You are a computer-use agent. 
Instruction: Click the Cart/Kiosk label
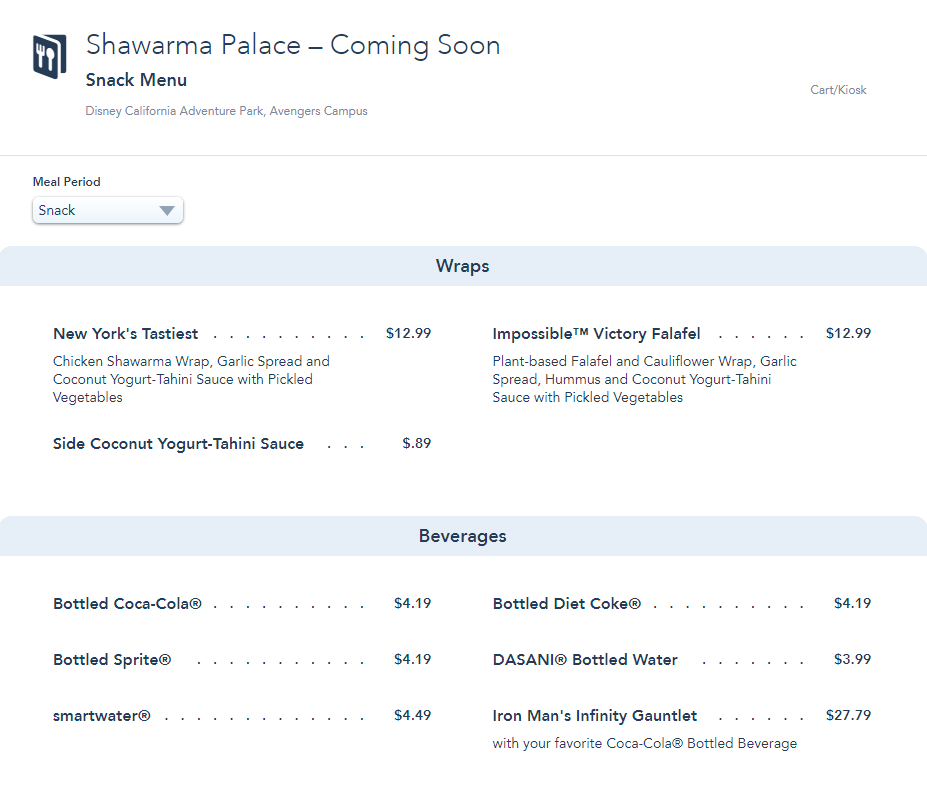pos(838,90)
